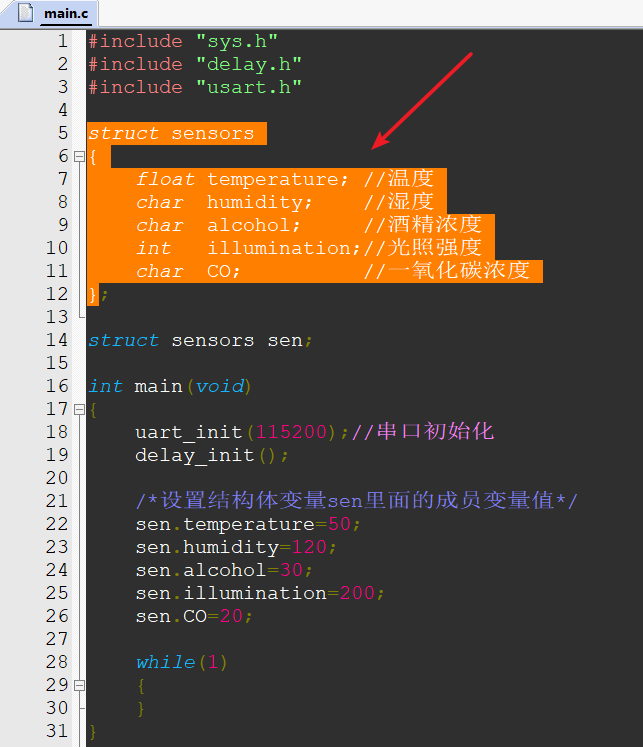This screenshot has width=643, height=747.
Task: Click the delay_init() call
Action: pos(212,455)
